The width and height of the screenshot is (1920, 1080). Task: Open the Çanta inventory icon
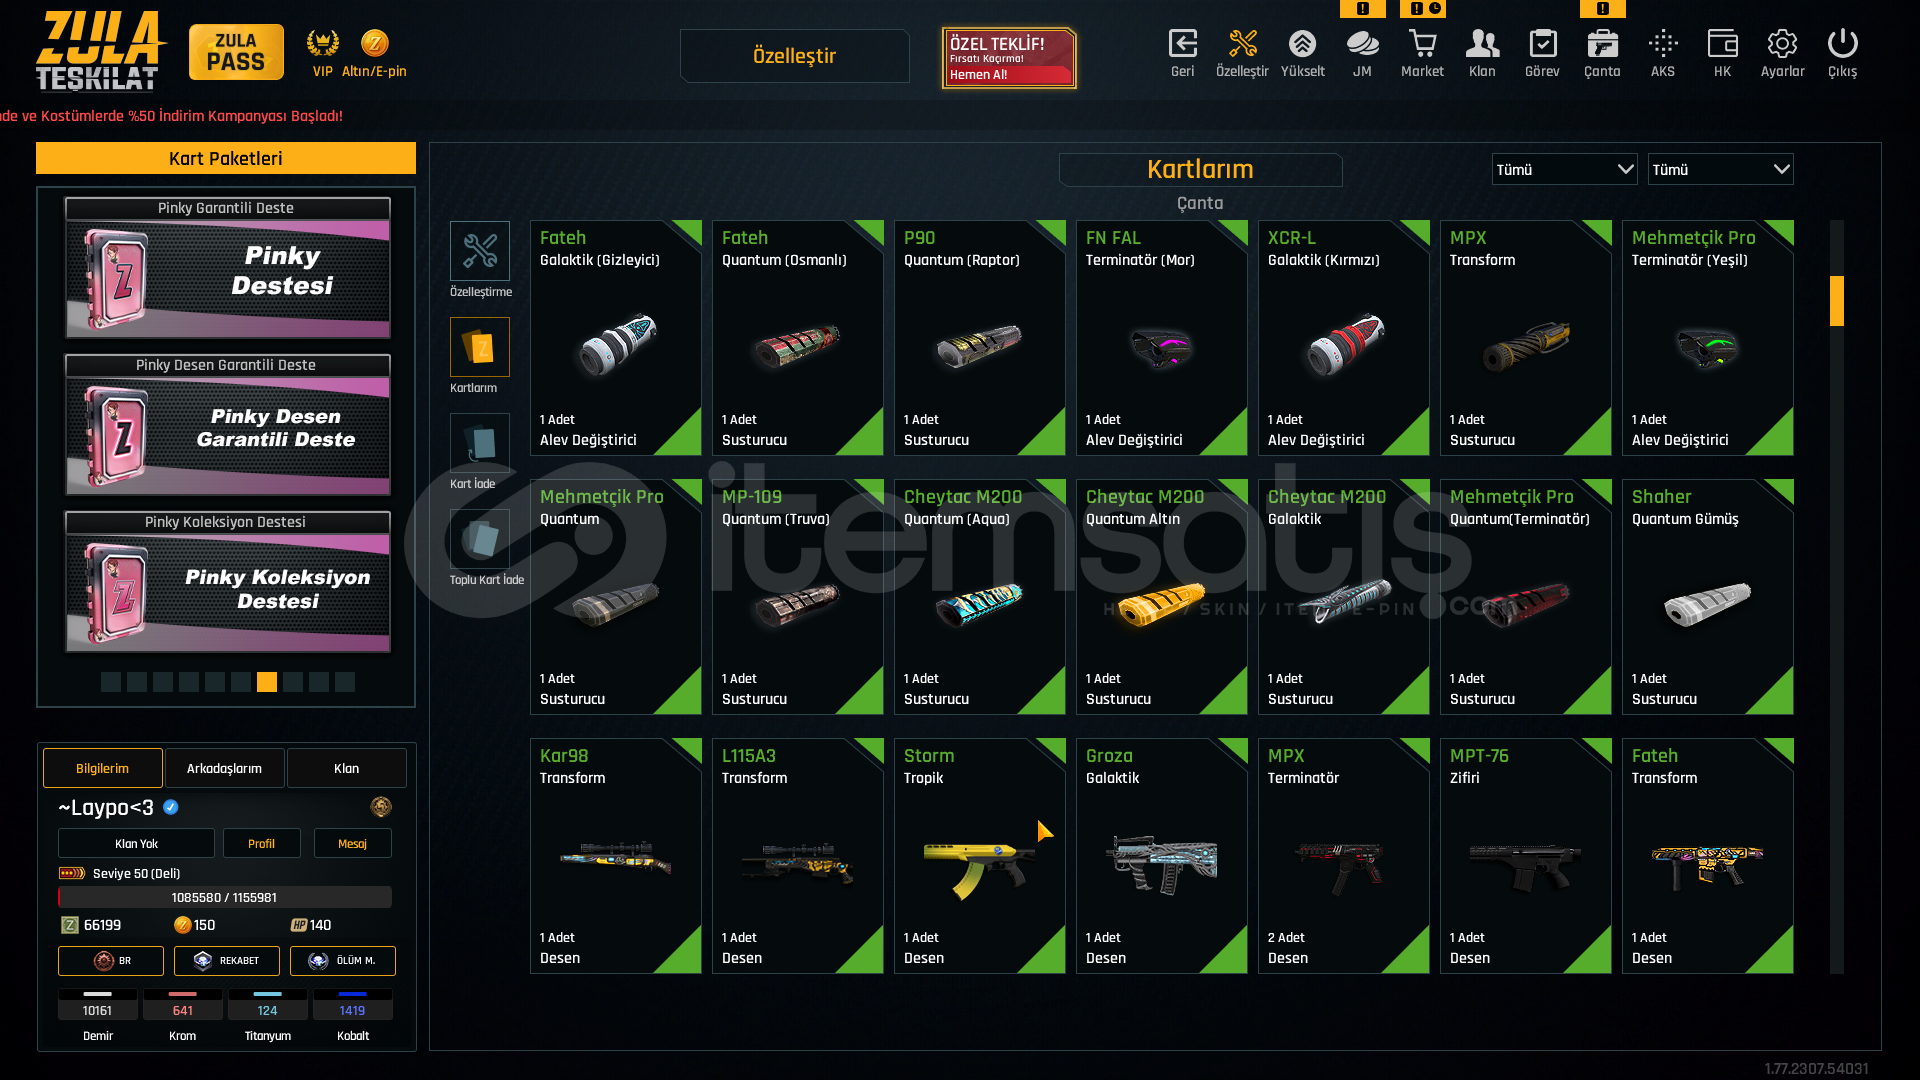click(1602, 44)
